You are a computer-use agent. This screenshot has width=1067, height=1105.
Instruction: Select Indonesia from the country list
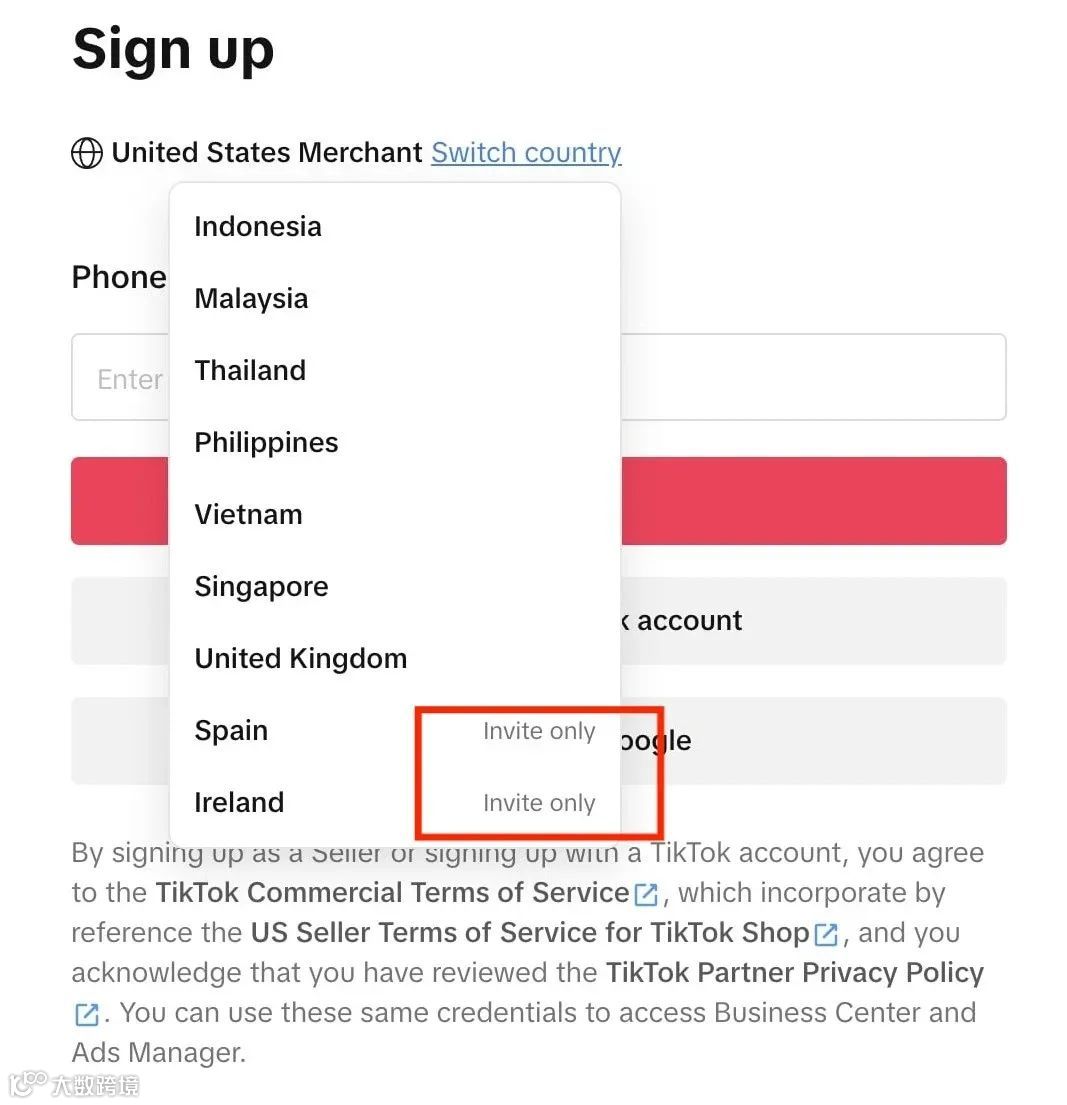tap(395, 227)
